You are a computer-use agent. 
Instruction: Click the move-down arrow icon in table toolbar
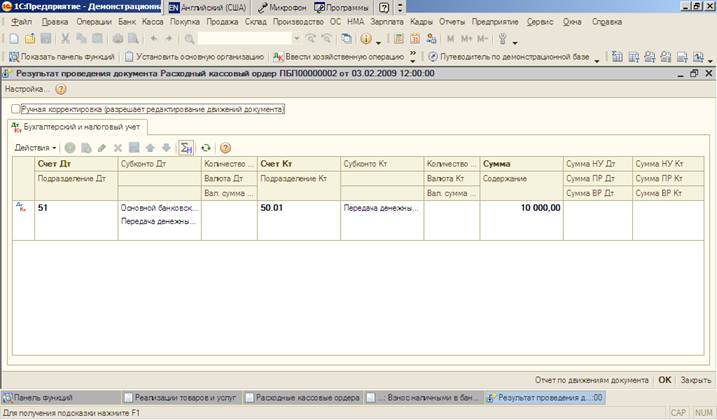tap(166, 148)
